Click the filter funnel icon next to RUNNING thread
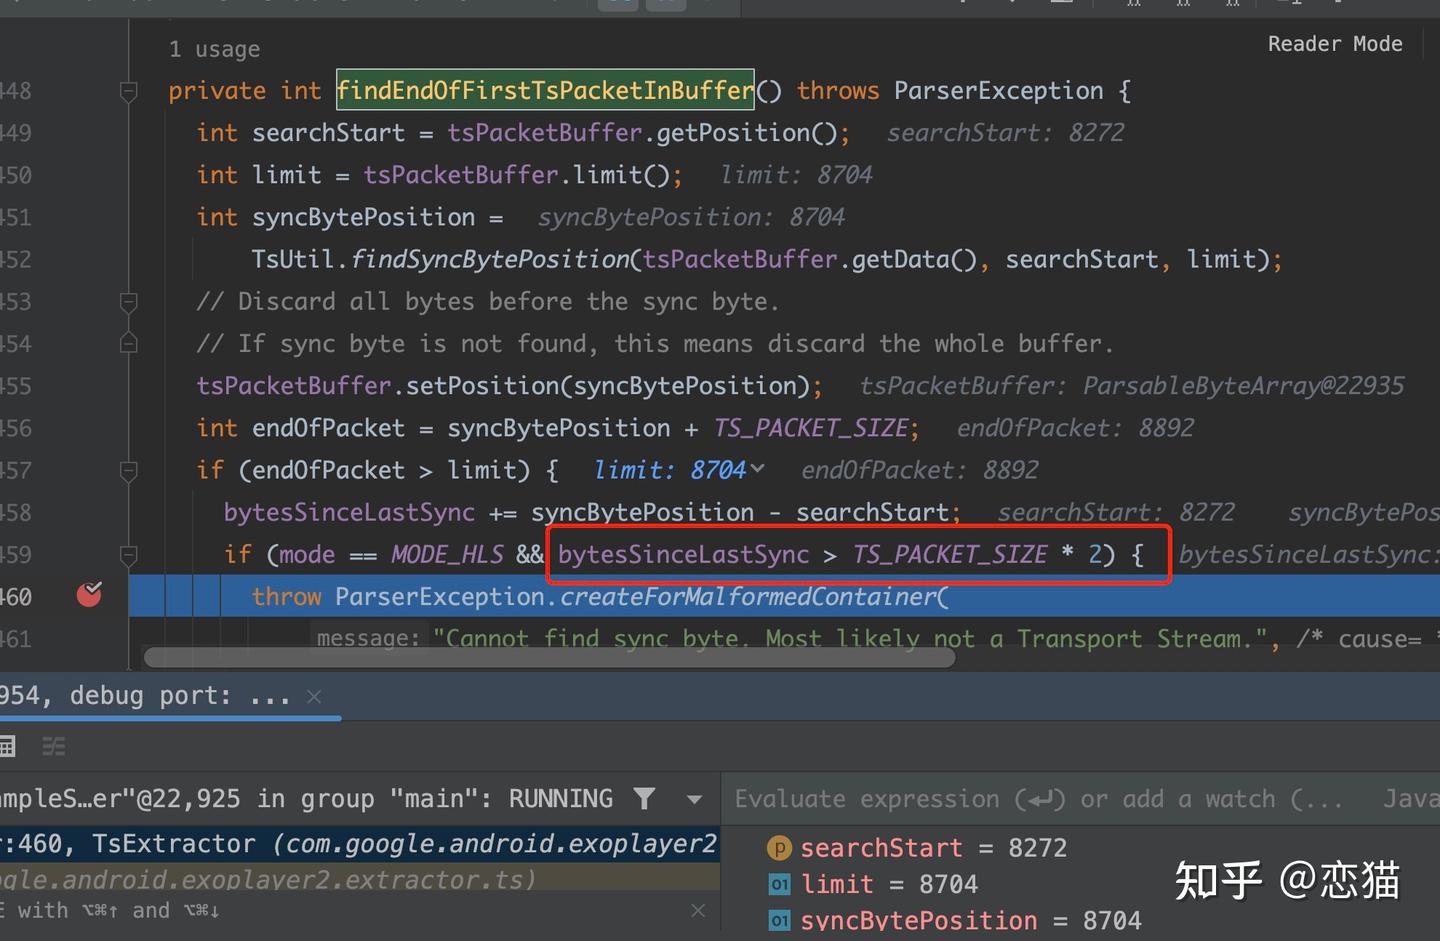Screen dimensions: 1440x941 644,798
